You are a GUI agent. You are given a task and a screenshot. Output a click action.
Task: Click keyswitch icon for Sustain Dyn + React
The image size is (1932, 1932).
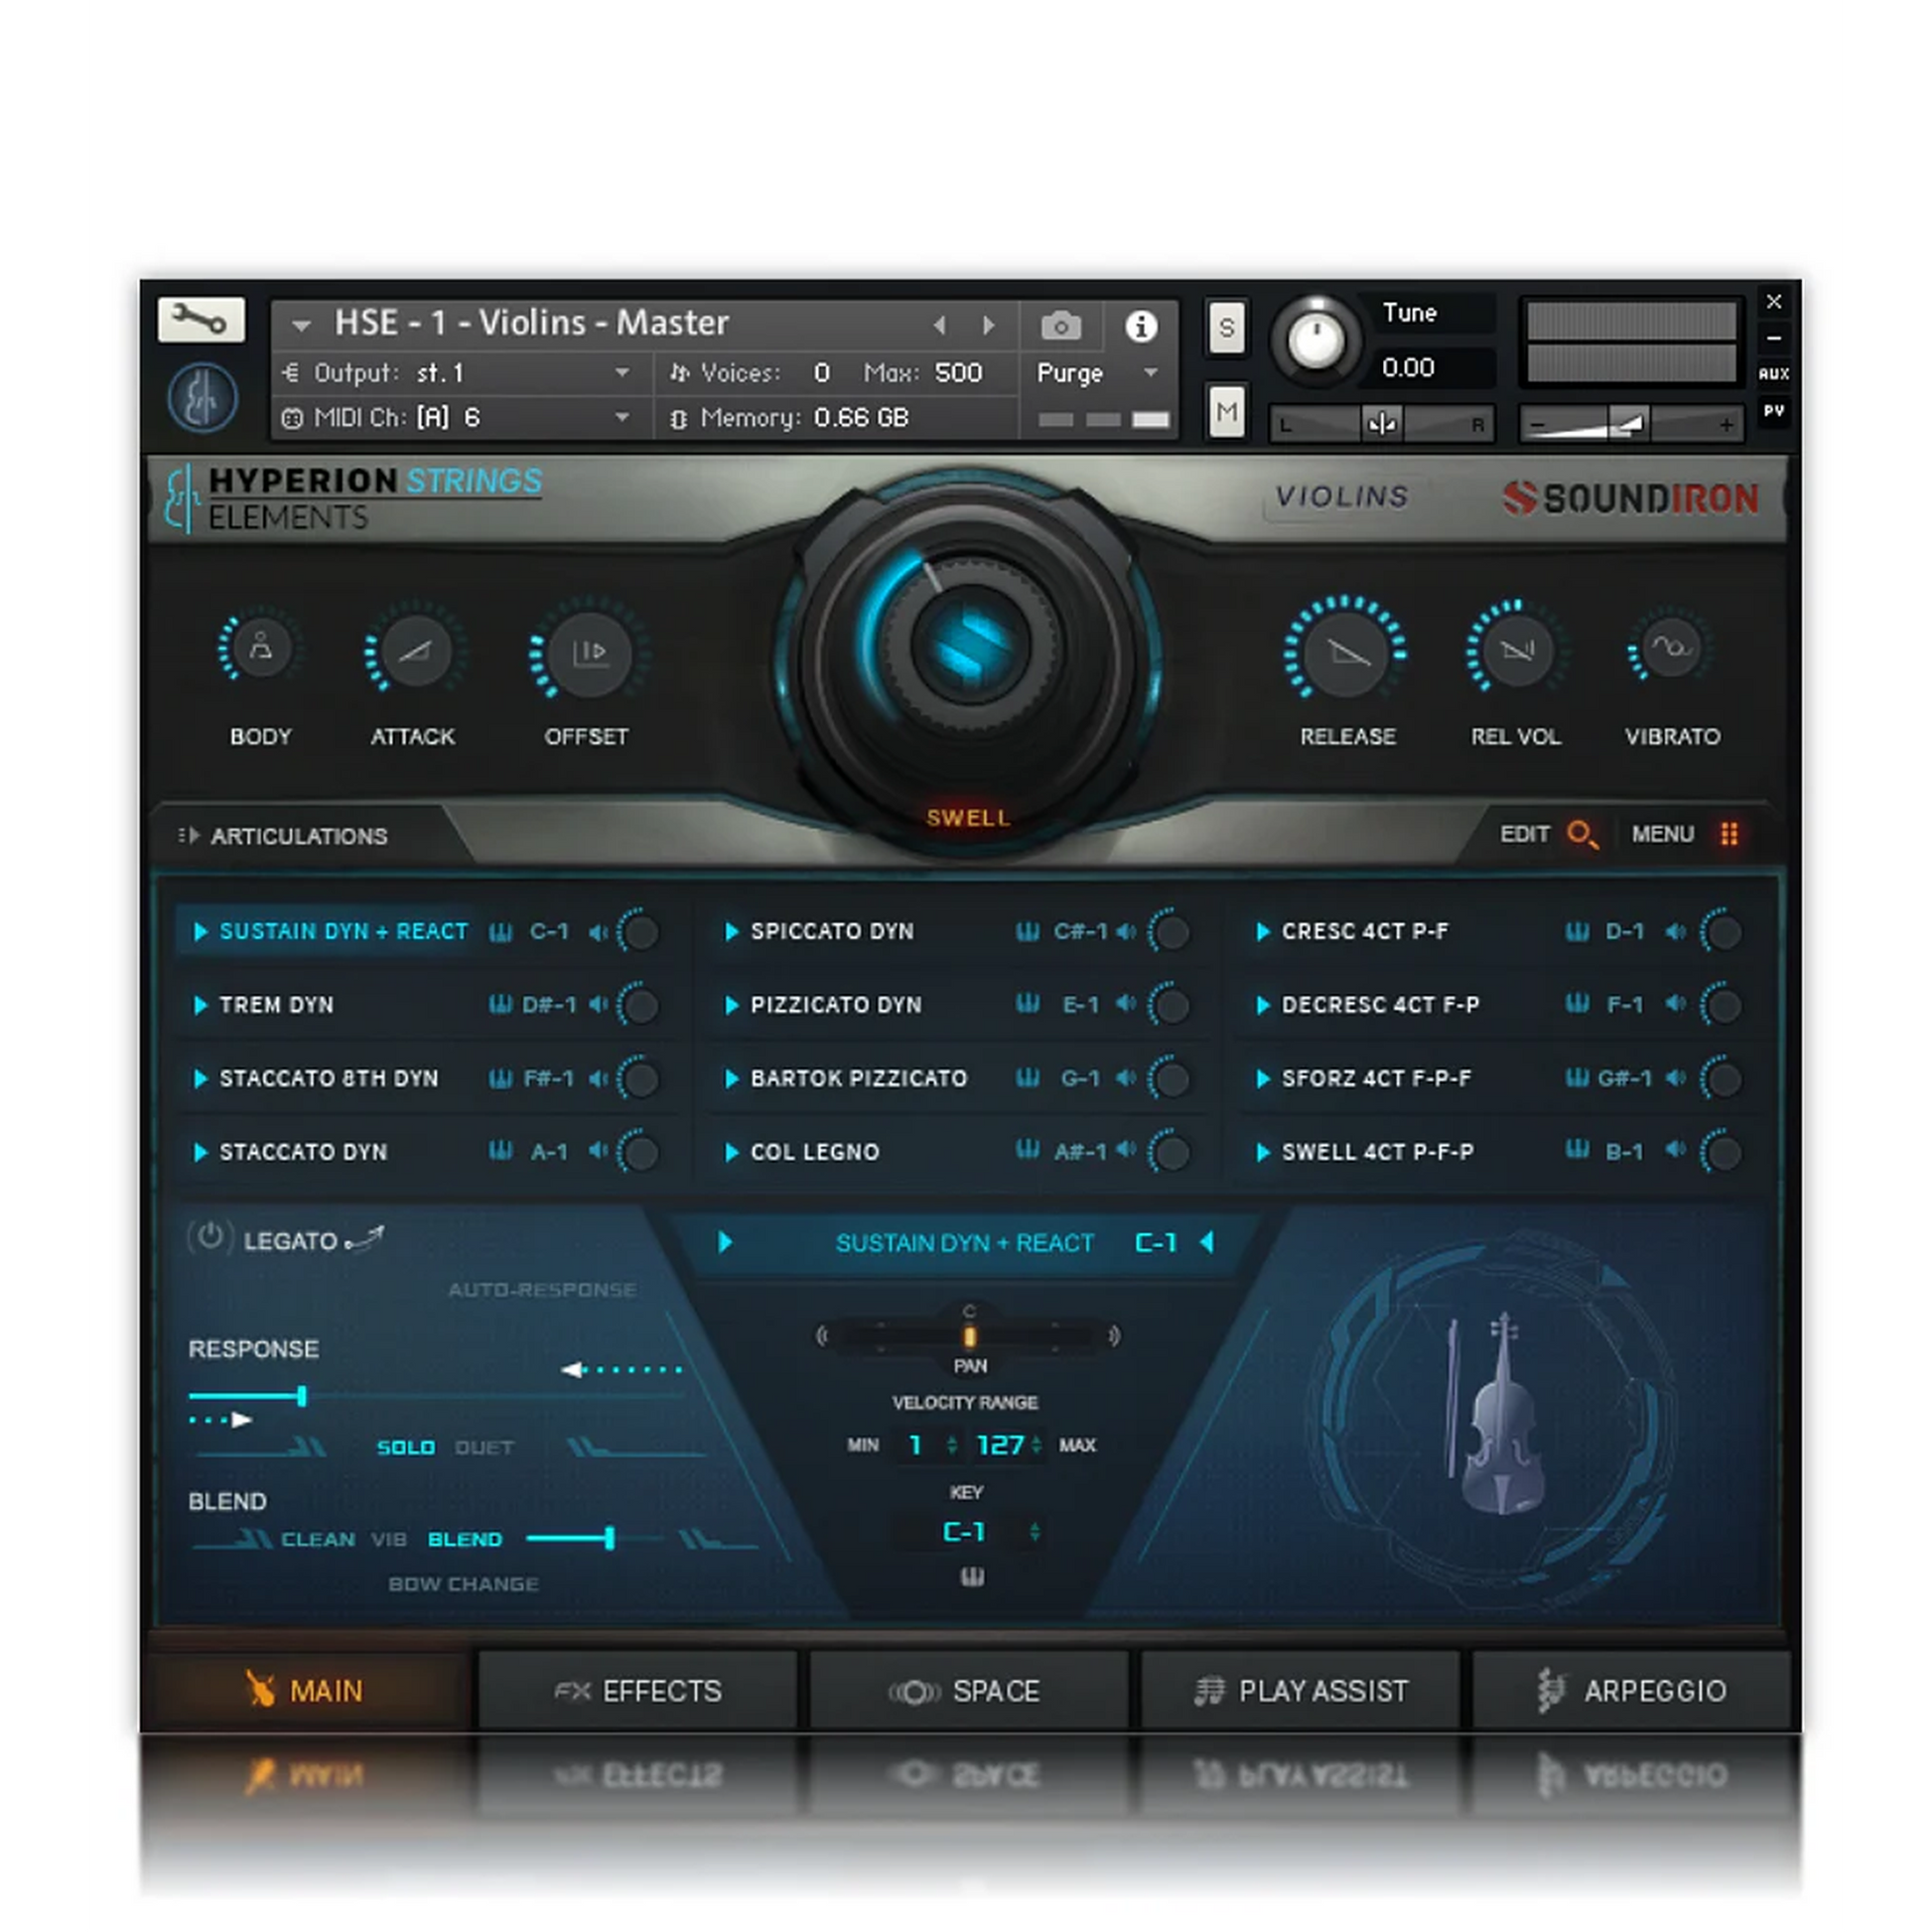point(501,932)
